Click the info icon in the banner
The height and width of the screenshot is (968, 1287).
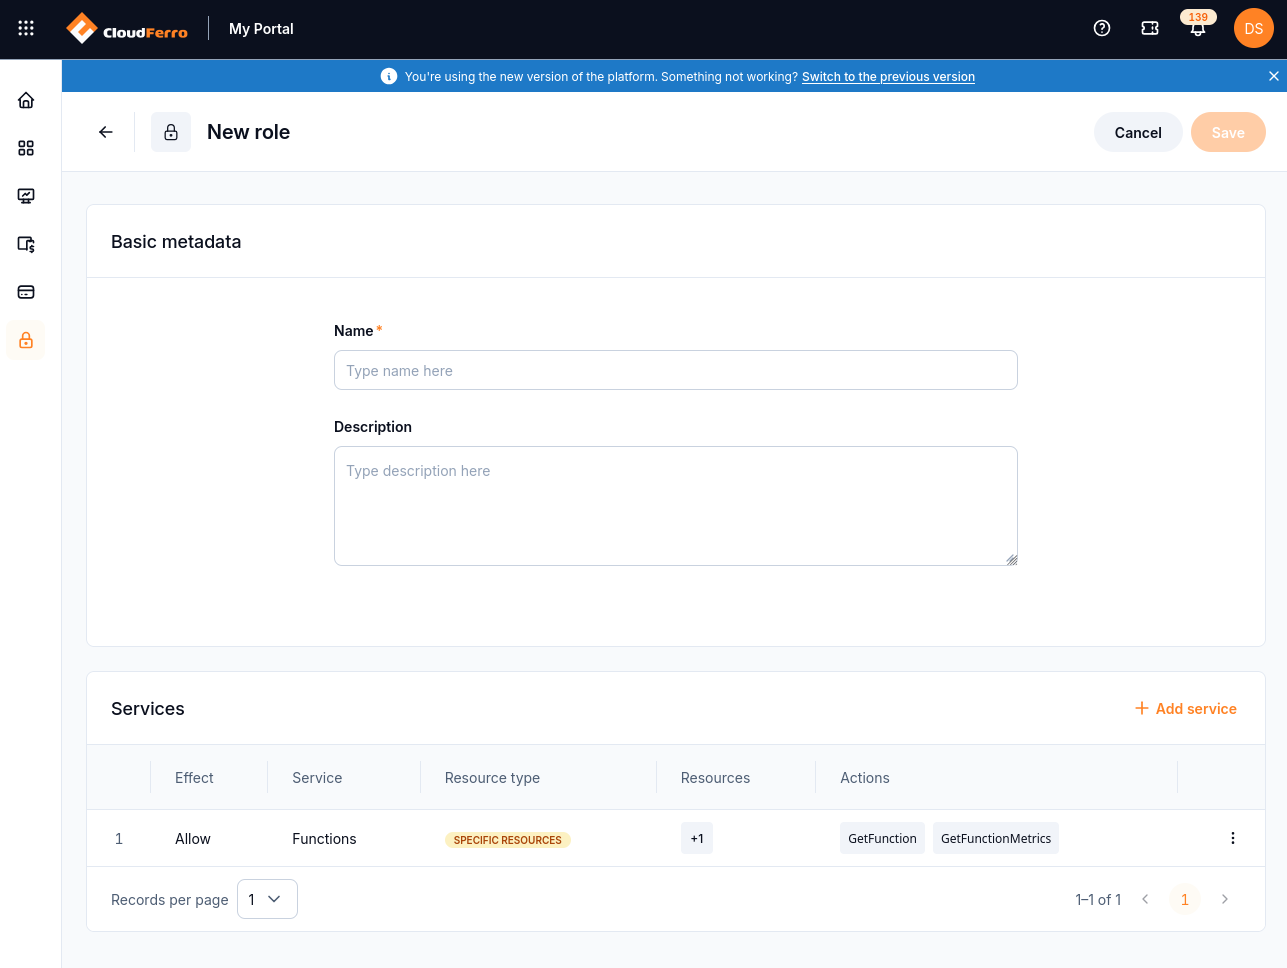[389, 76]
